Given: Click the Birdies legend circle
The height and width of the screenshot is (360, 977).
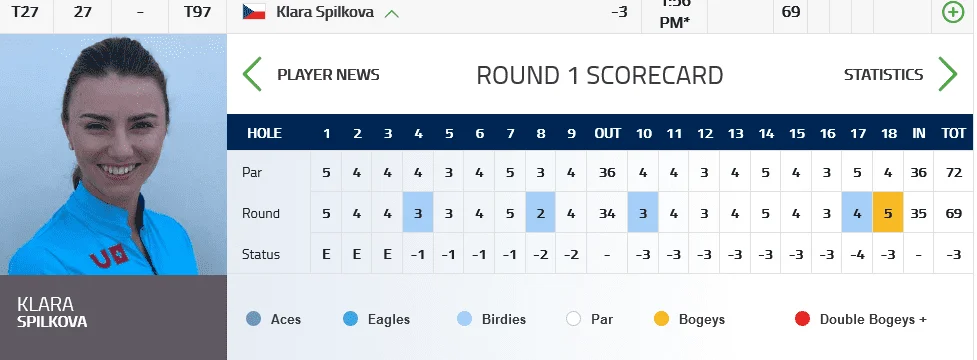Looking at the screenshot, I should click(x=465, y=319).
